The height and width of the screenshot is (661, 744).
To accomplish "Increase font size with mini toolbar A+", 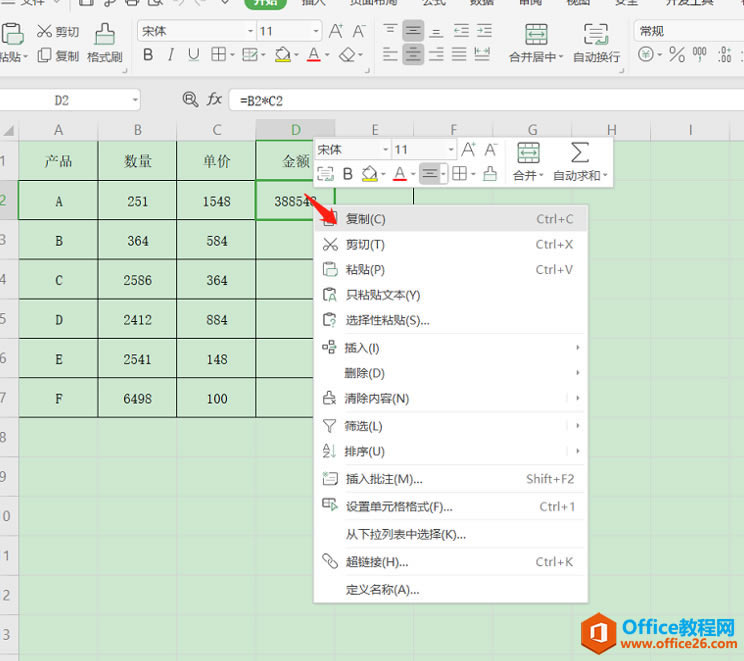I will pyautogui.click(x=469, y=150).
